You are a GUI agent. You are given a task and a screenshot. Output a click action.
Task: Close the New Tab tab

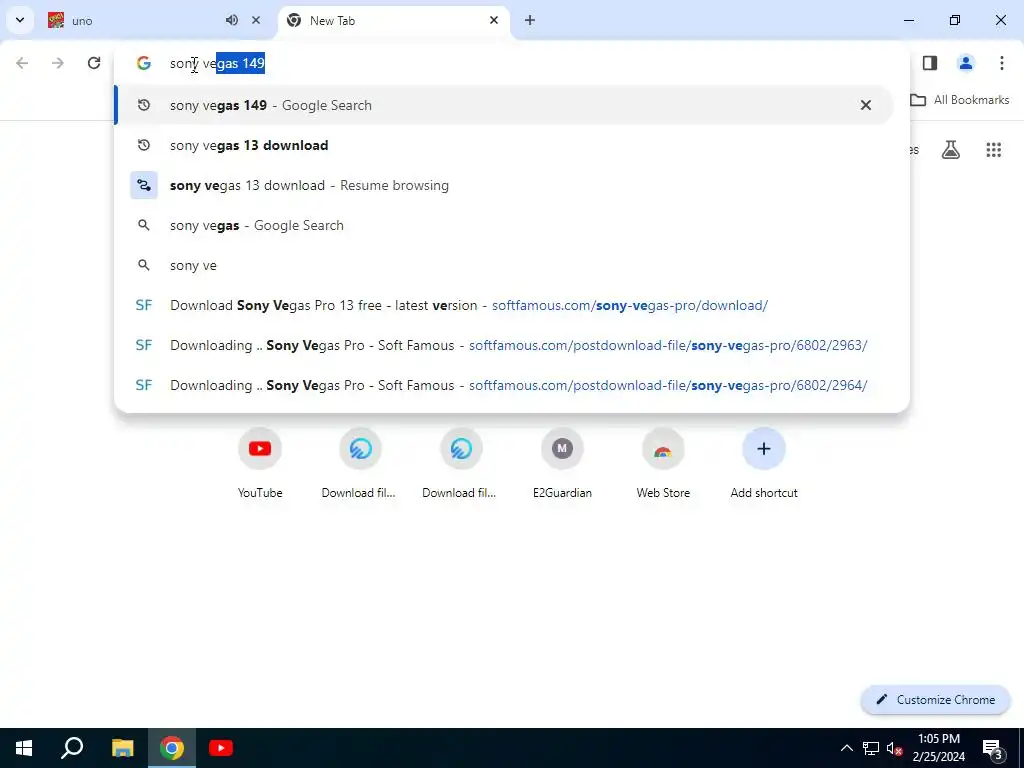494,20
